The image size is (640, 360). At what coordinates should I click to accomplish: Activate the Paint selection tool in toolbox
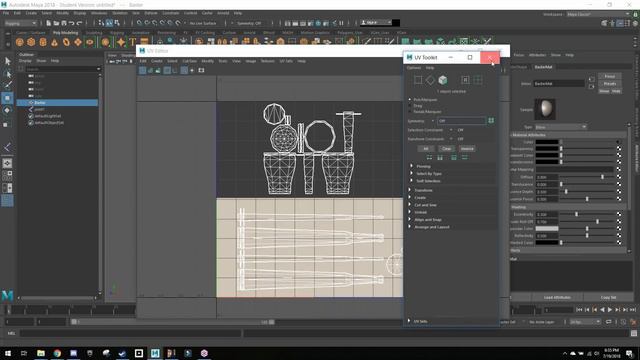click(7, 85)
